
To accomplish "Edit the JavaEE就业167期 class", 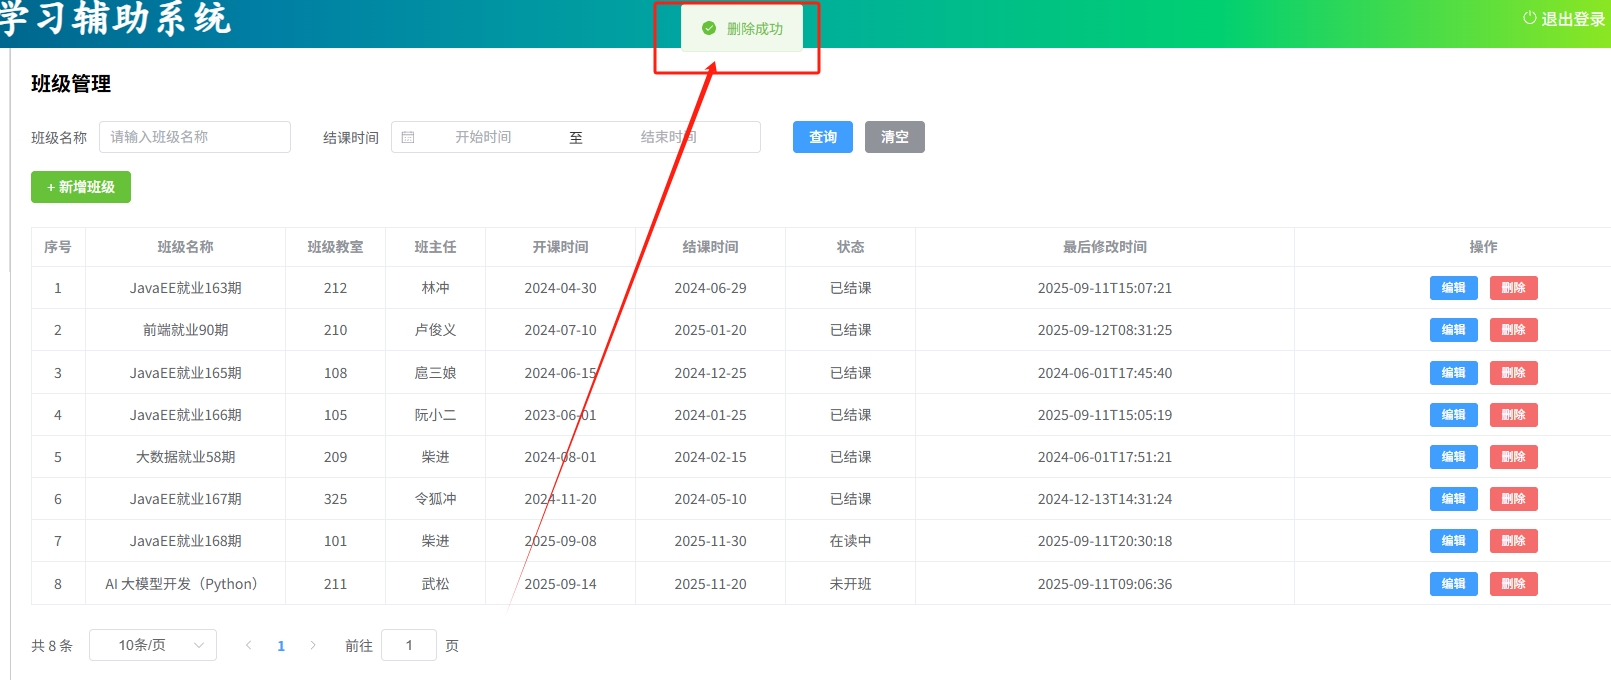I will [x=1454, y=499].
